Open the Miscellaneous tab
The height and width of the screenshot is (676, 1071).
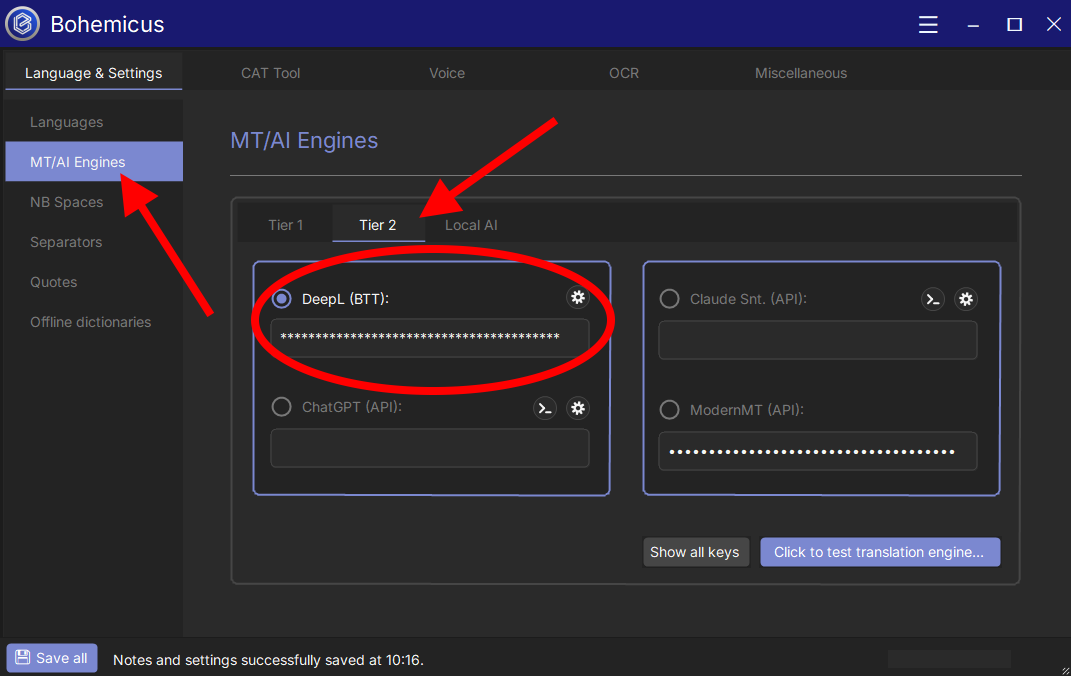click(x=801, y=73)
